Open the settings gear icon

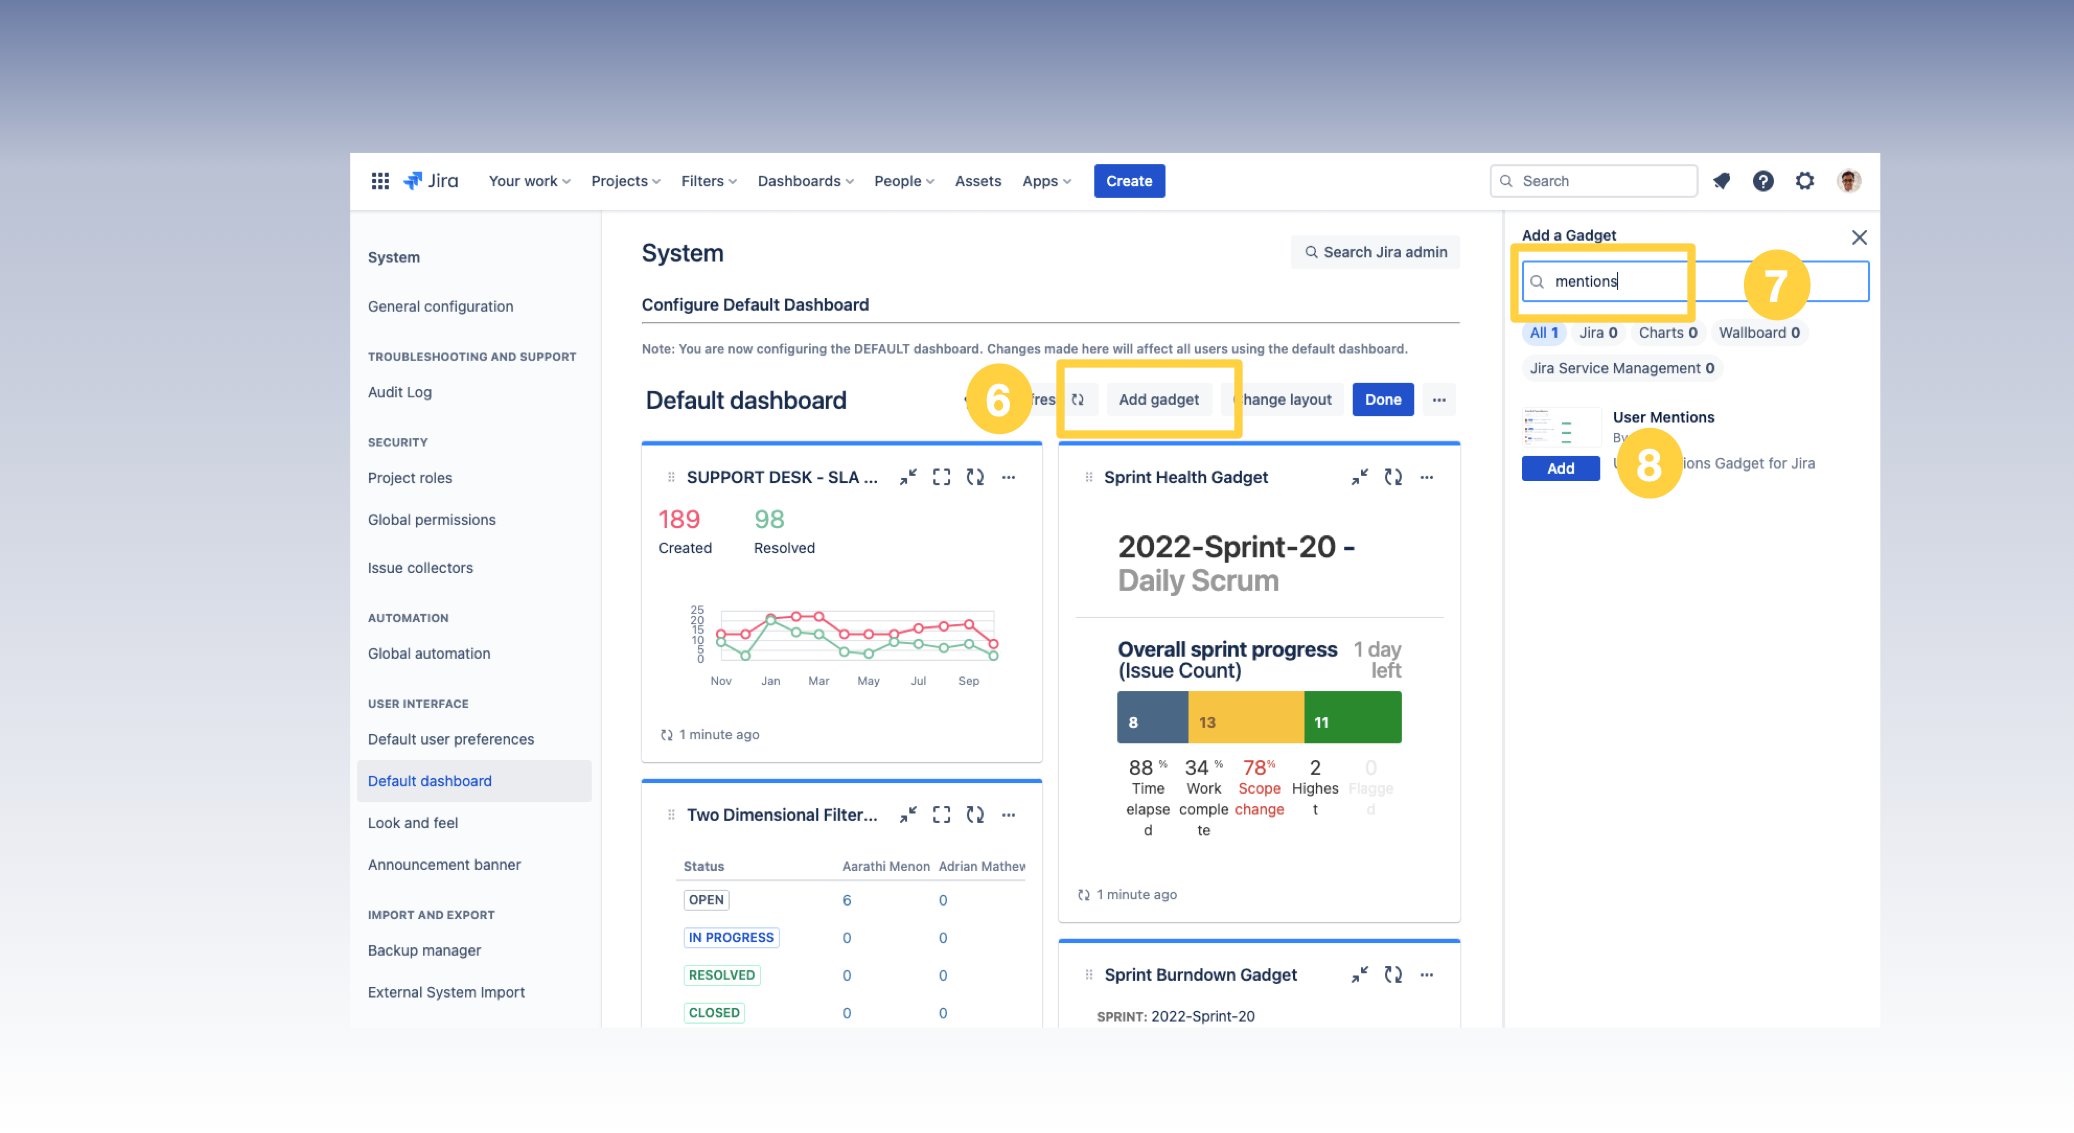pos(1804,181)
